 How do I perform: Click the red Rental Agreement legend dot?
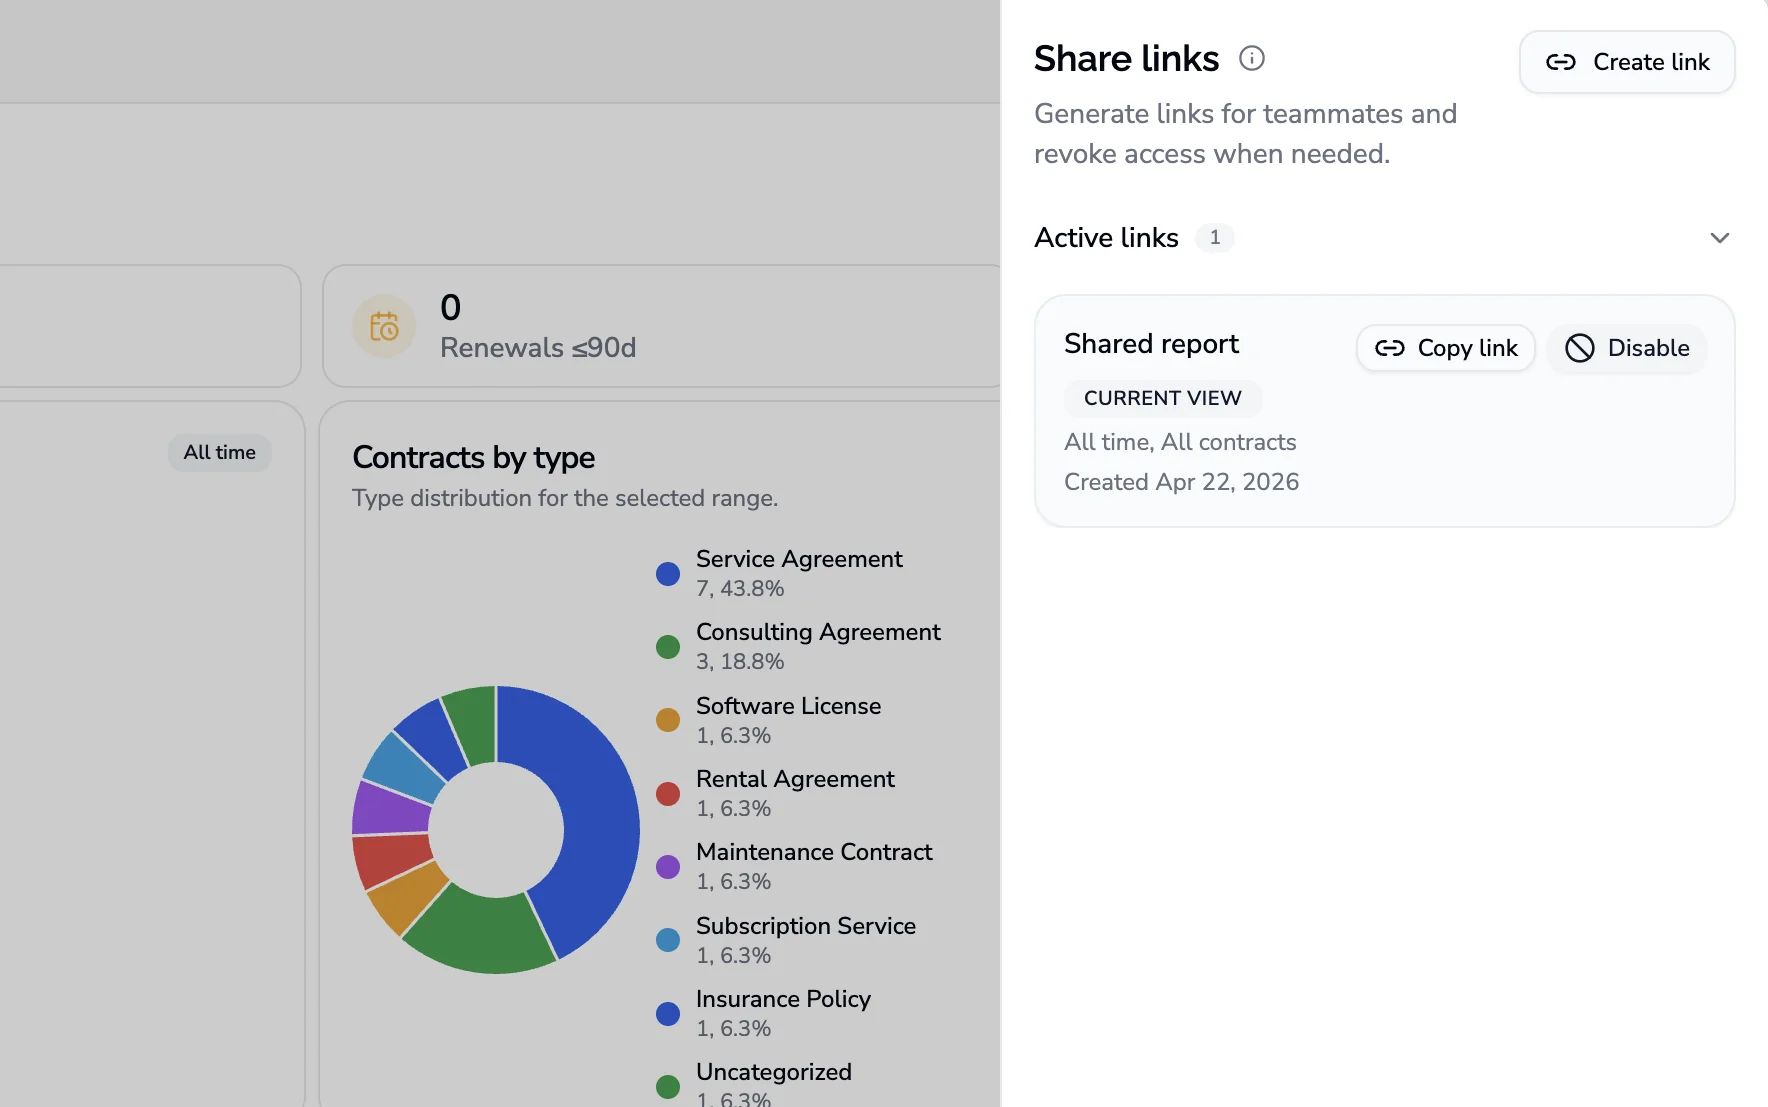668,793
